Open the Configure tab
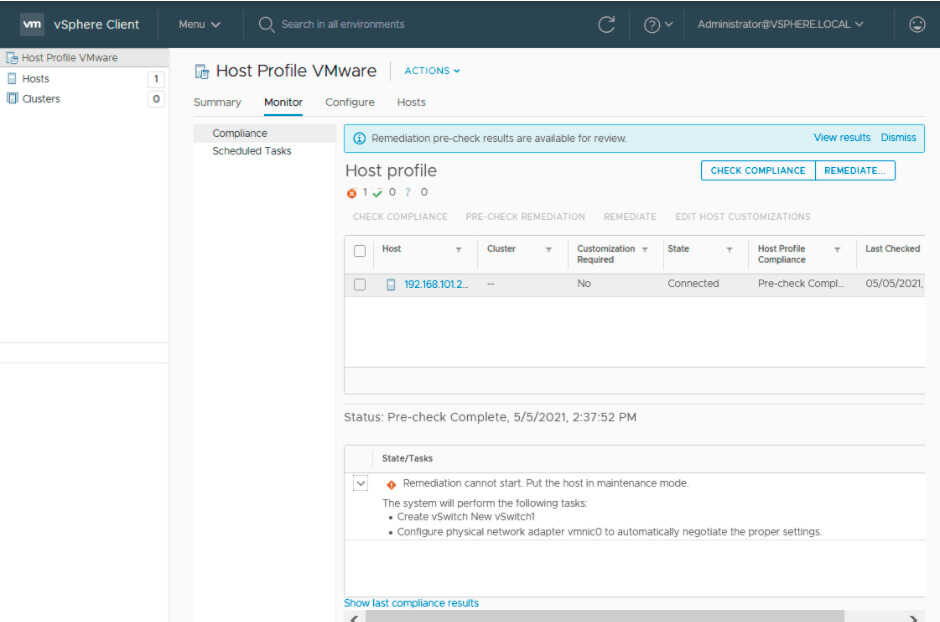The image size is (940, 622). 350,102
